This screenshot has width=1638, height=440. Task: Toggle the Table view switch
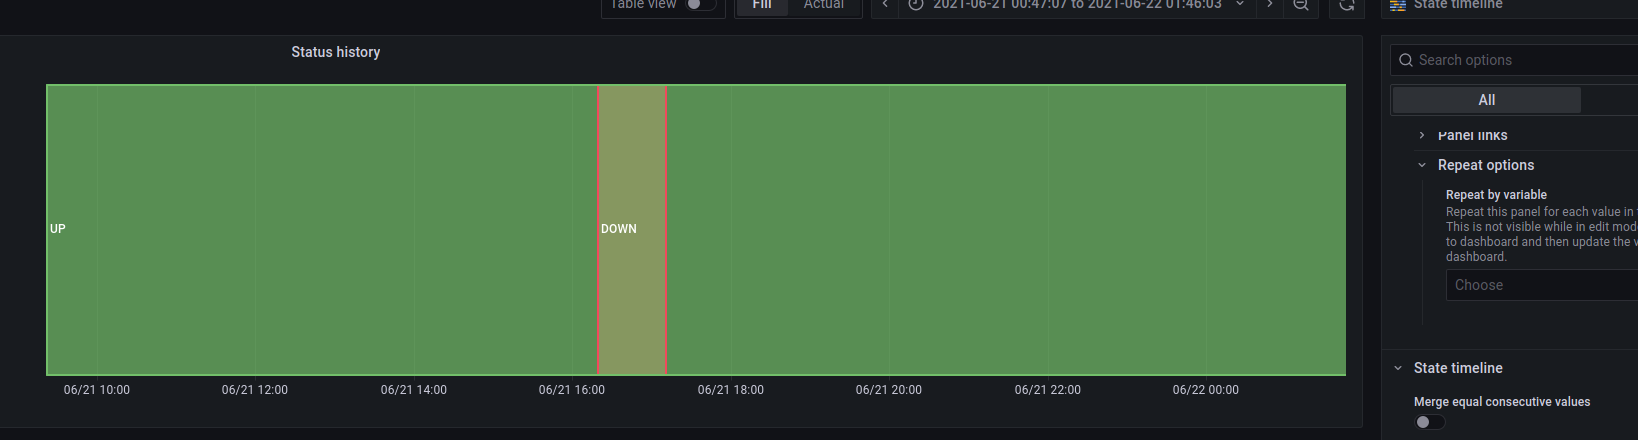[700, 4]
